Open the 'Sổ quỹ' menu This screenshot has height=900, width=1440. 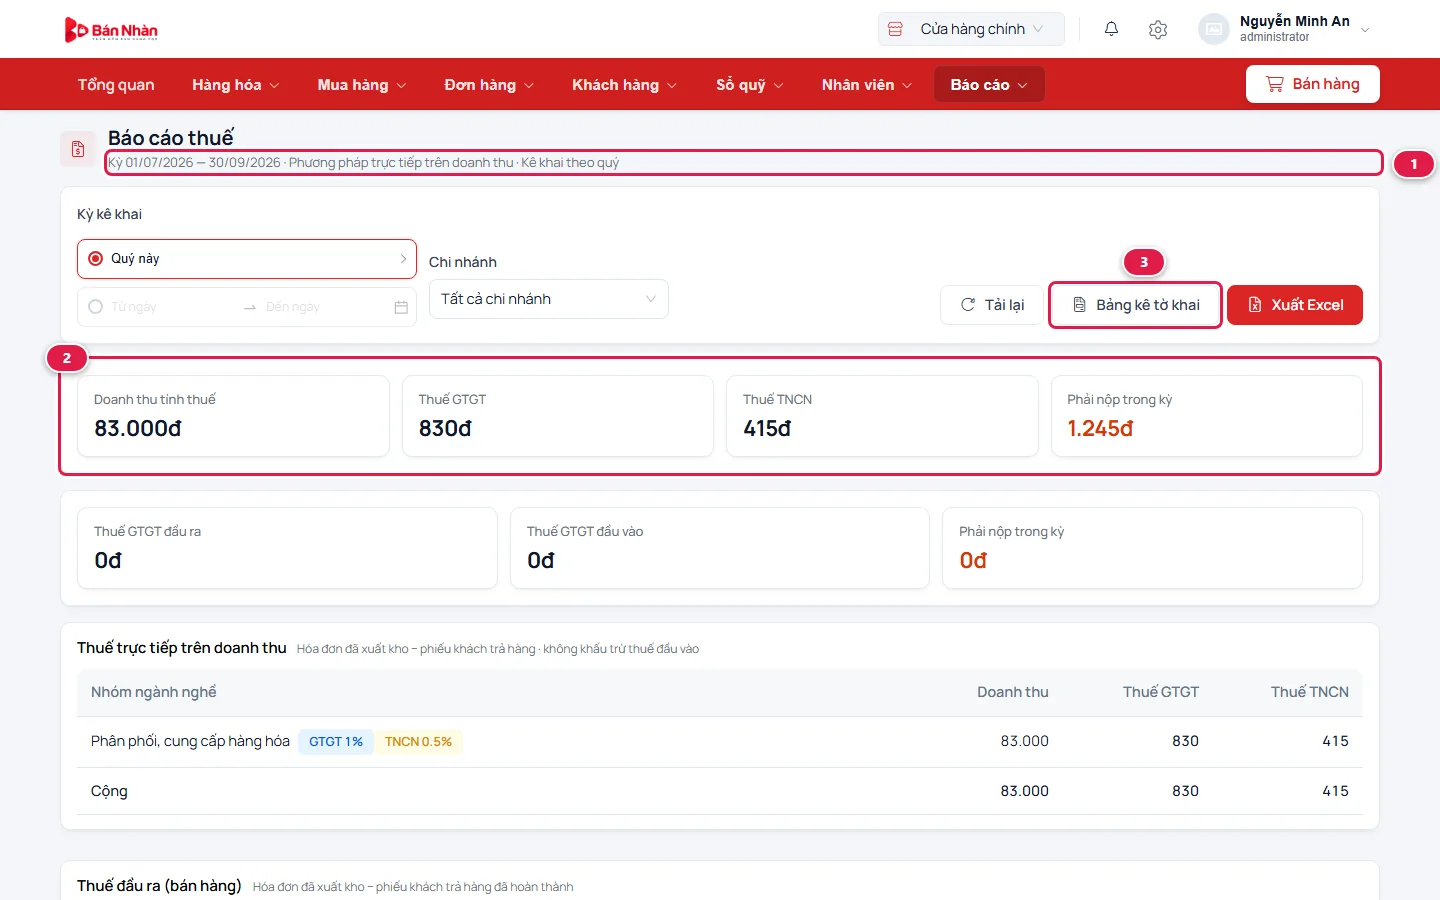pos(750,85)
